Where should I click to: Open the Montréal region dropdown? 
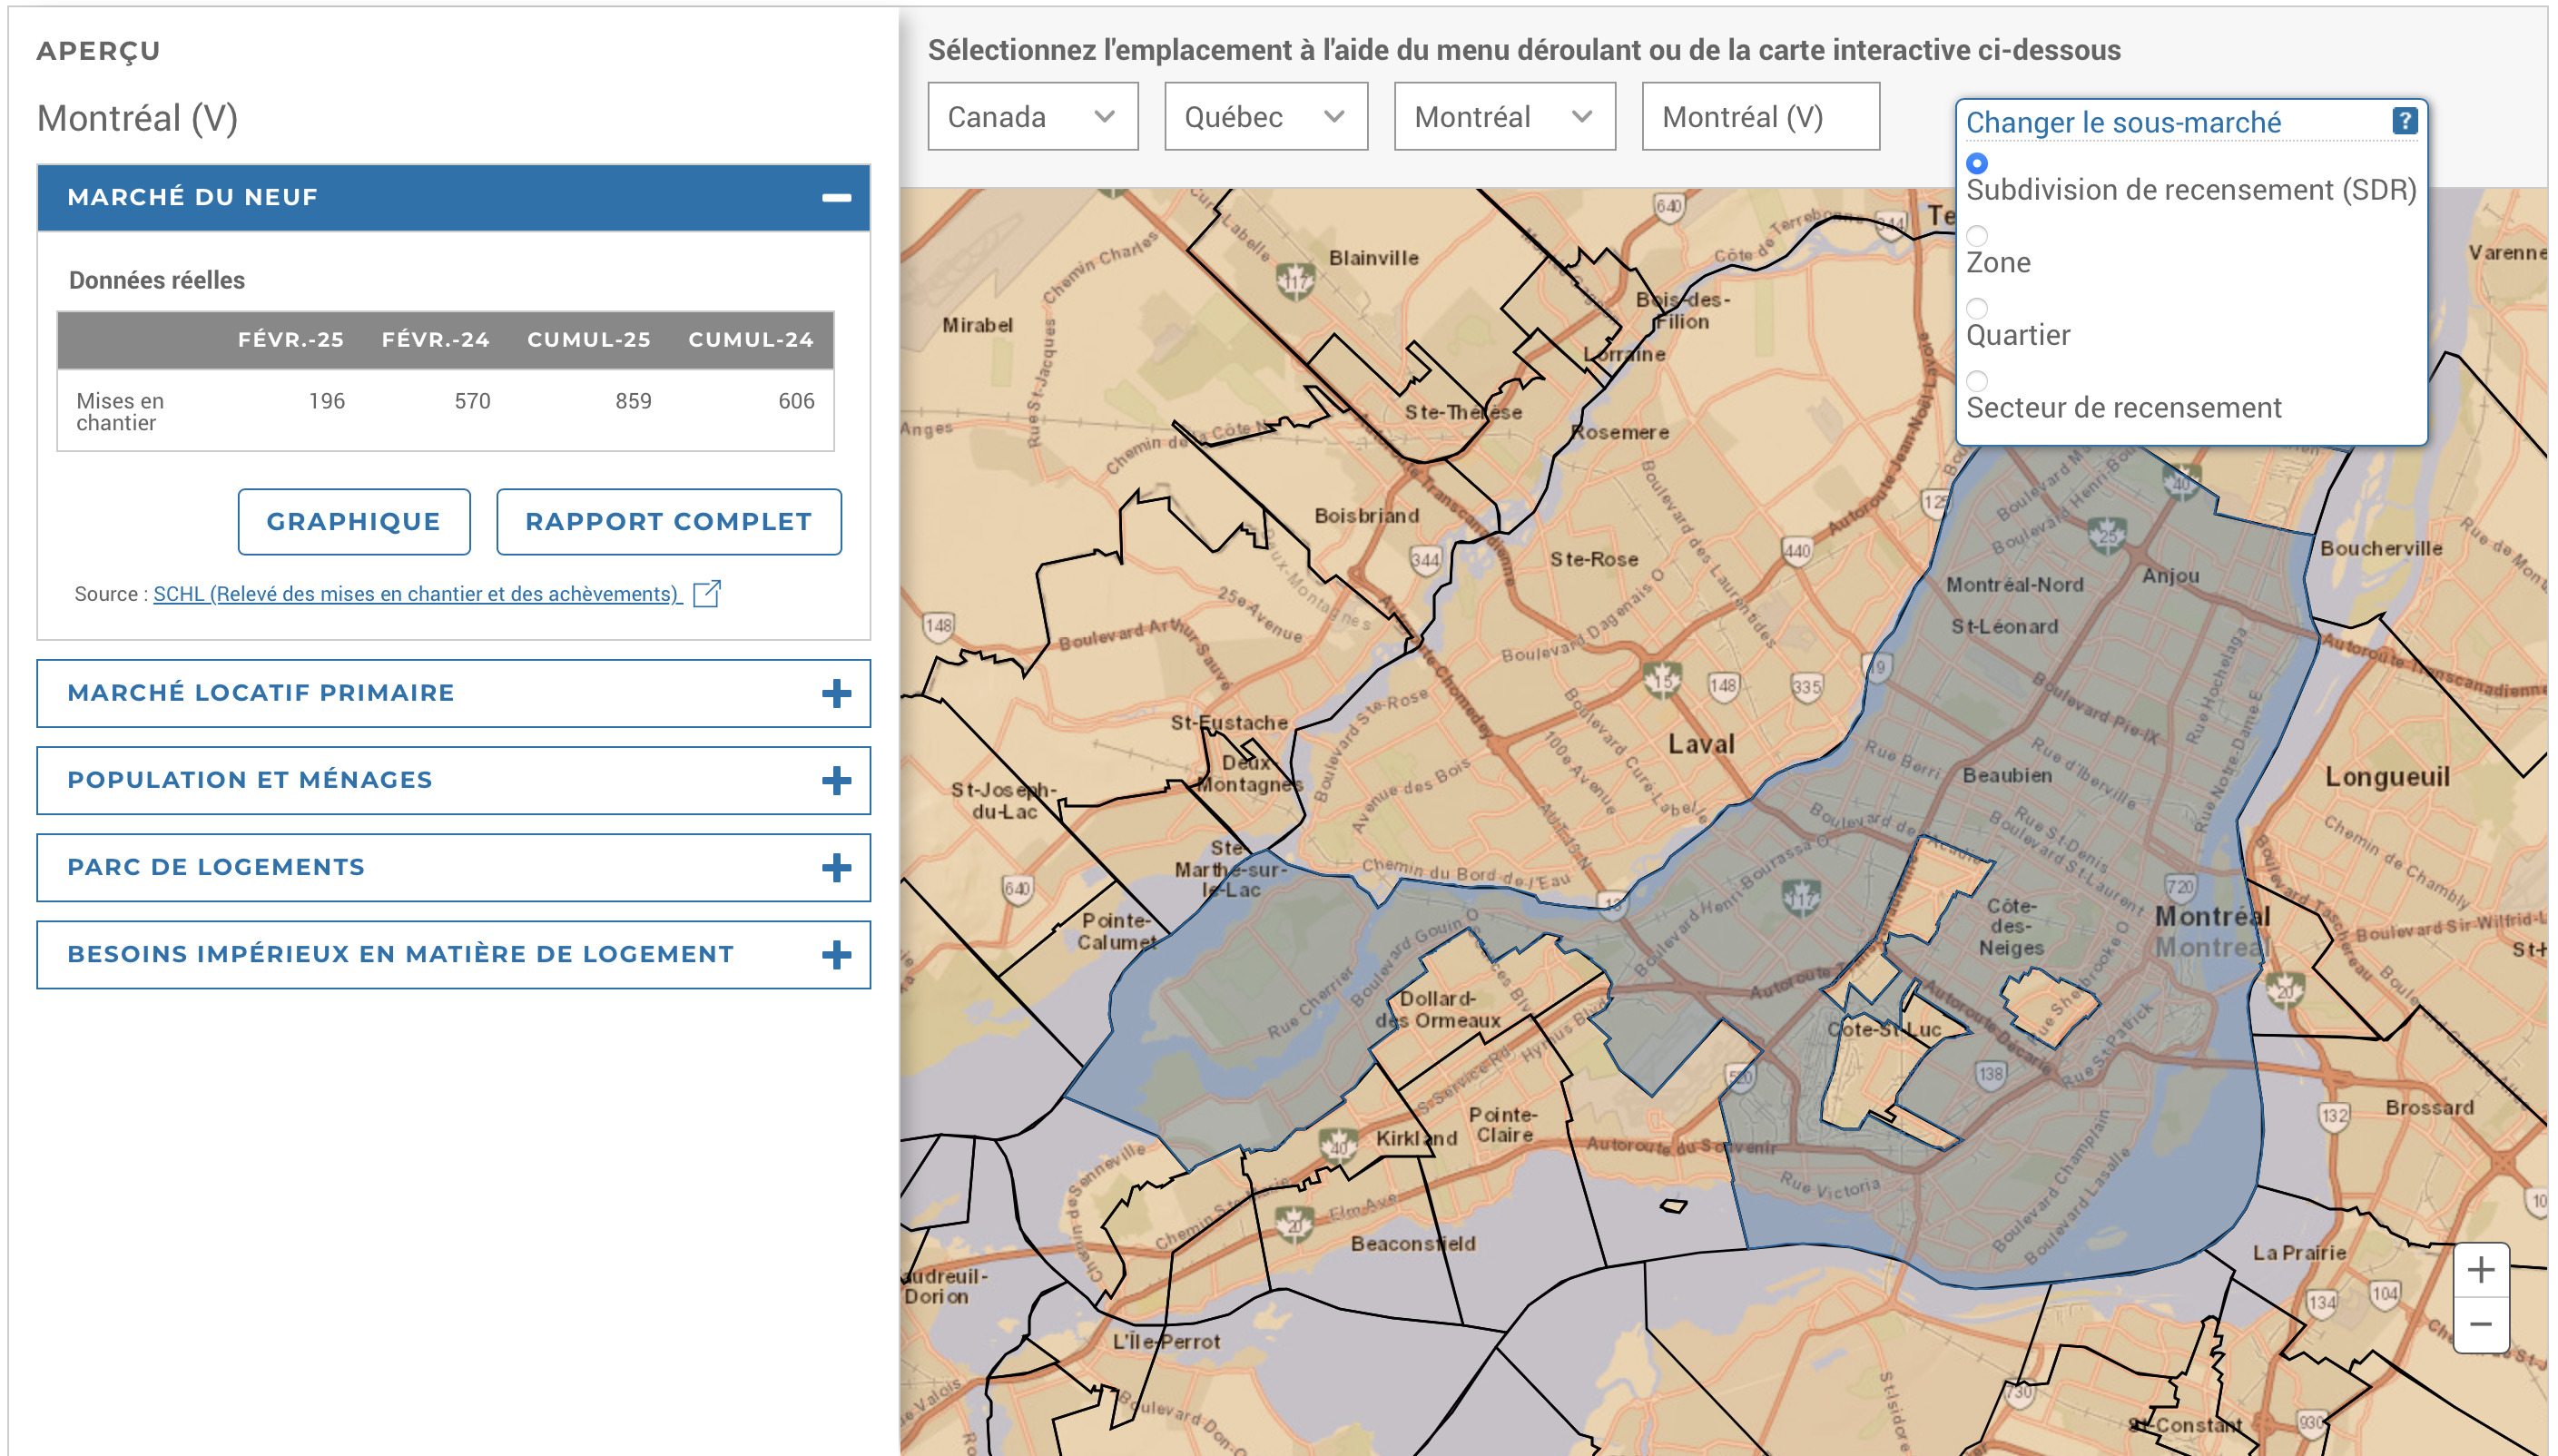pyautogui.click(x=1504, y=117)
